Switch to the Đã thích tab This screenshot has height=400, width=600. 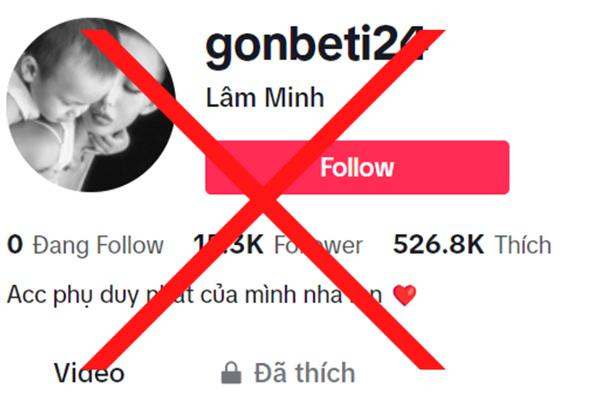pyautogui.click(x=288, y=372)
